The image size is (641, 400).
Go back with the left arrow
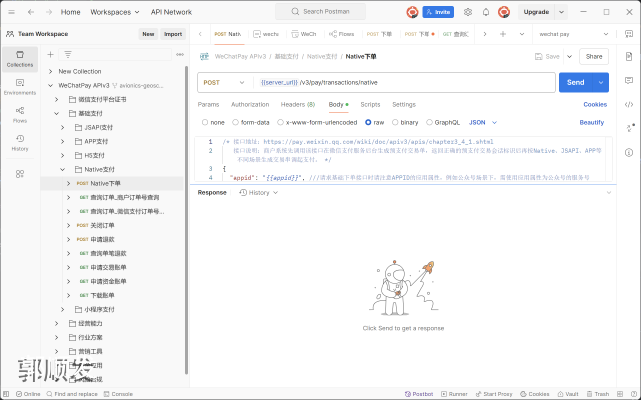31,12
